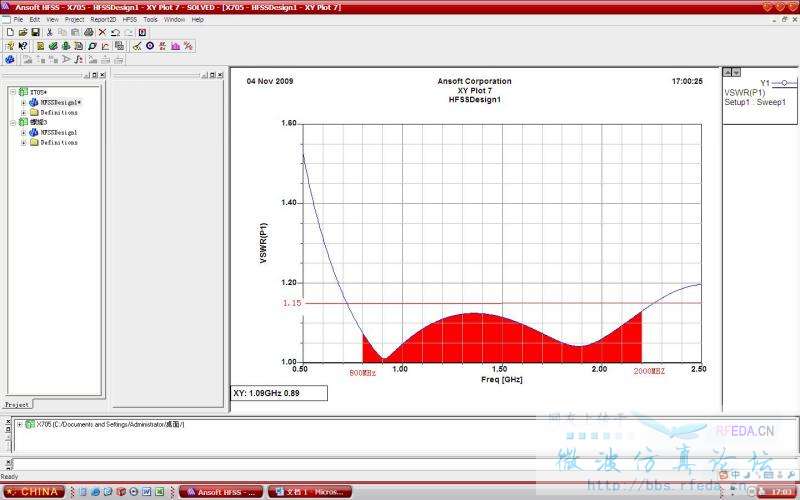The height and width of the screenshot is (500, 800).
Task: Click the letter A text icon in third toolbar
Action: pyautogui.click(x=66, y=59)
